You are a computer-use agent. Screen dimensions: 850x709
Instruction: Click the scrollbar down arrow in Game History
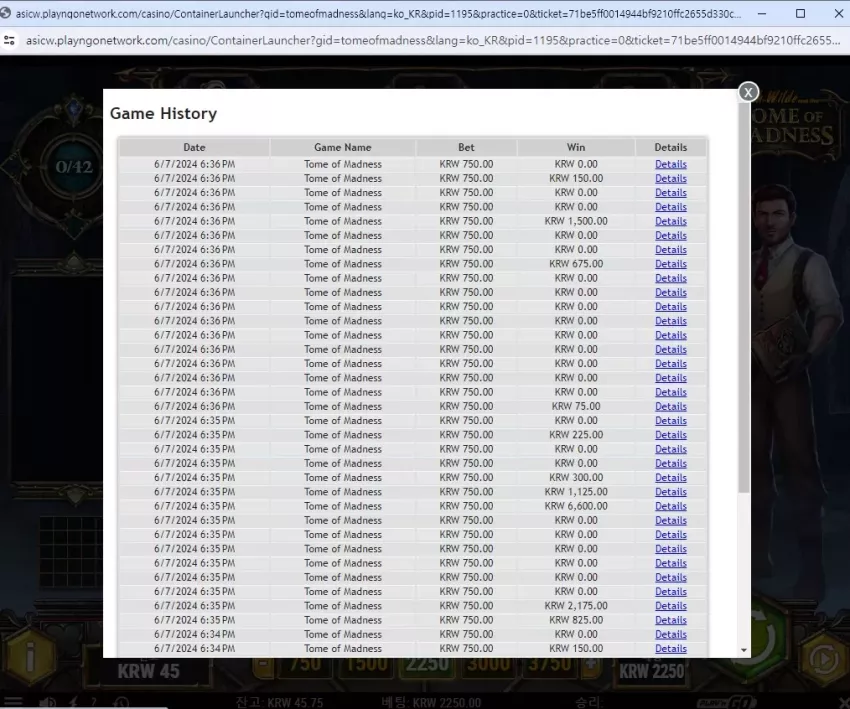tap(744, 650)
